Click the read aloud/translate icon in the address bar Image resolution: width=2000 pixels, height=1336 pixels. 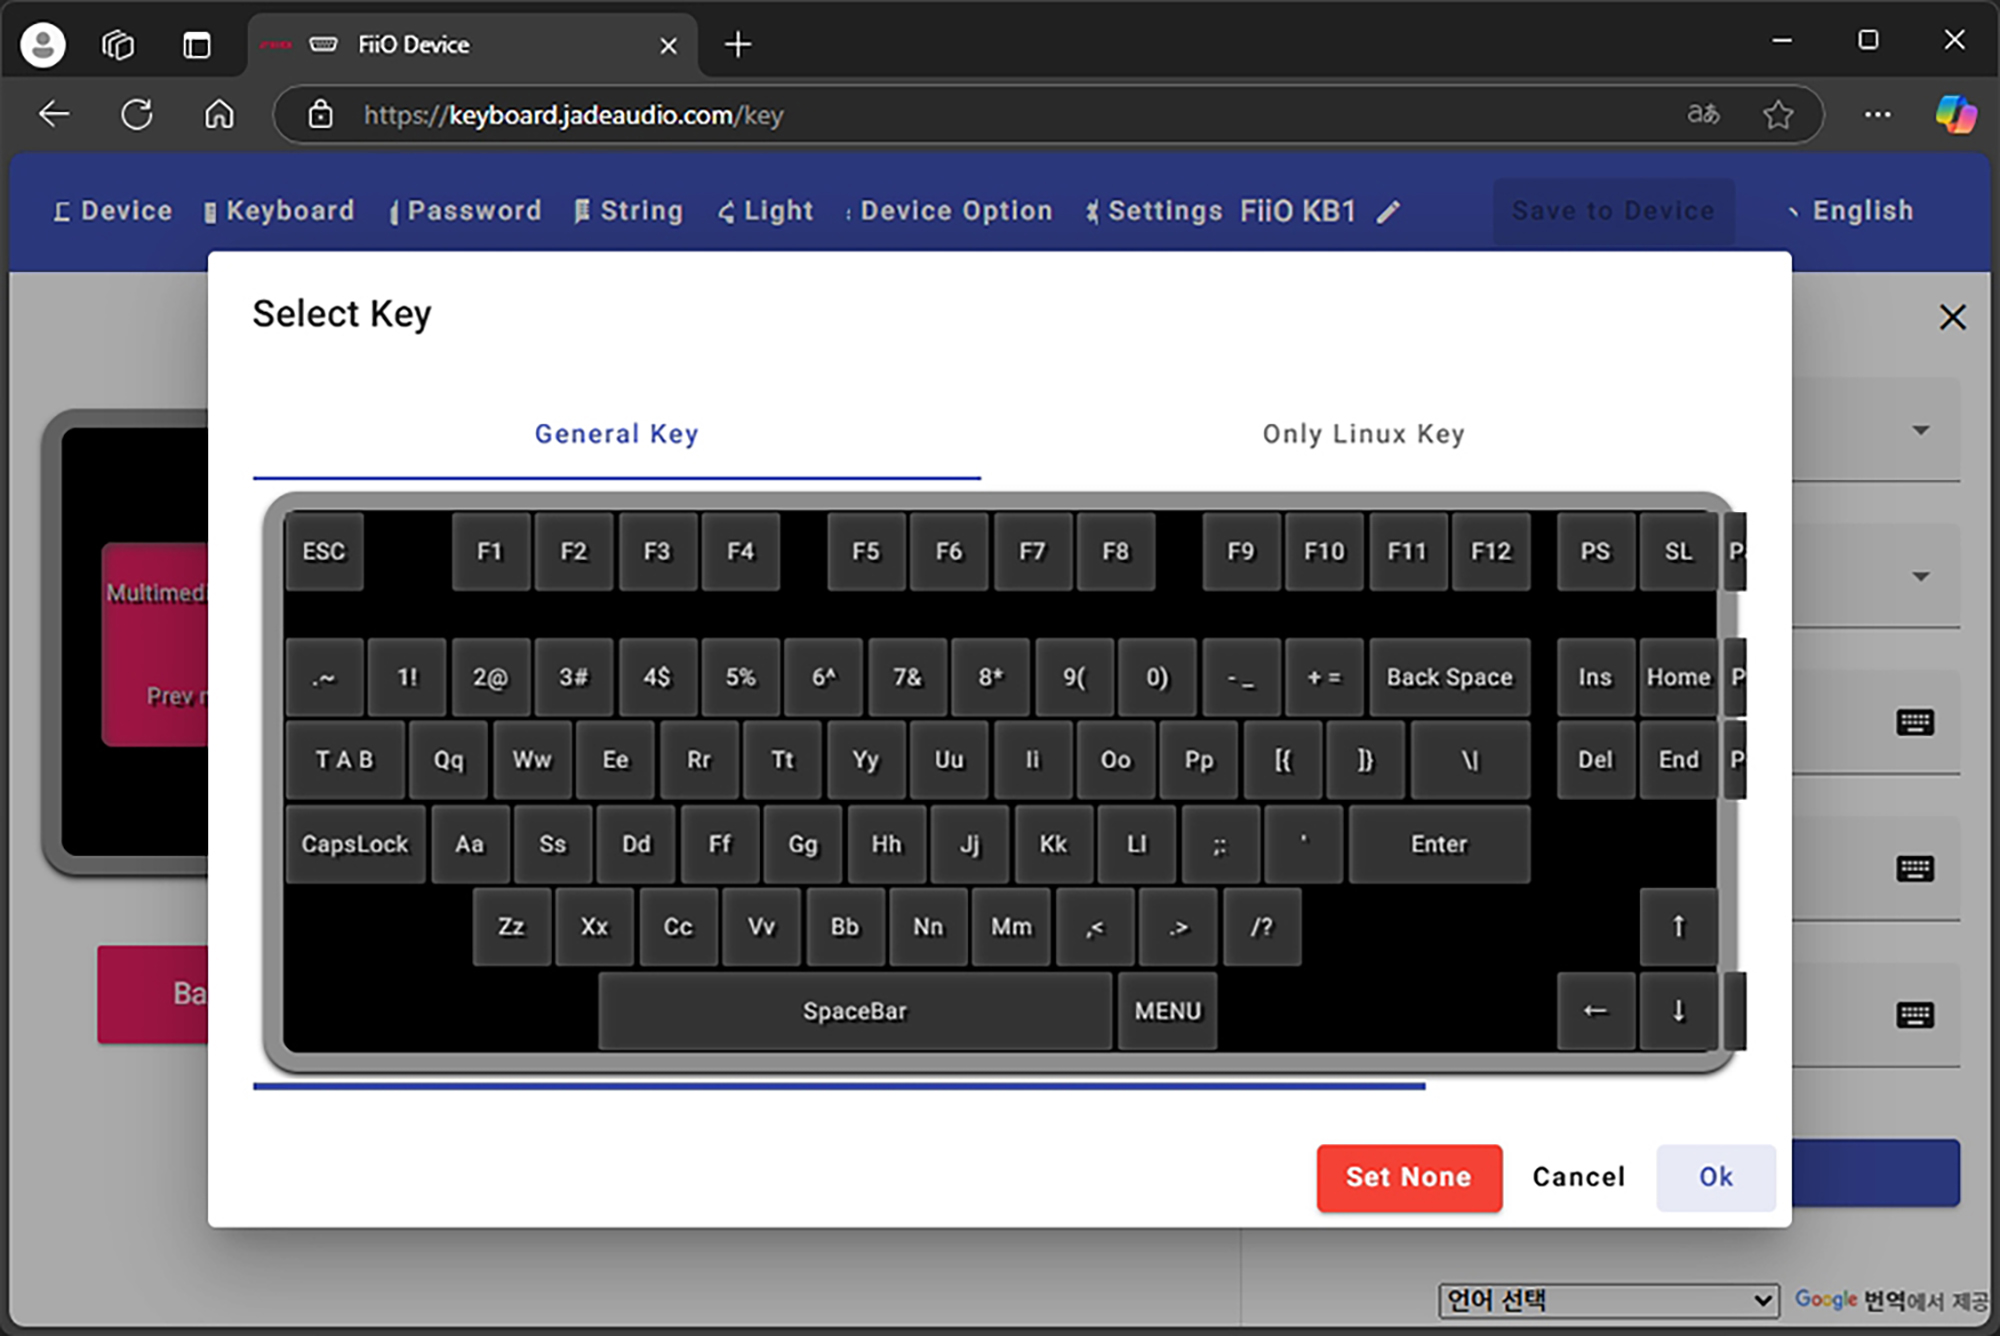(x=1703, y=115)
